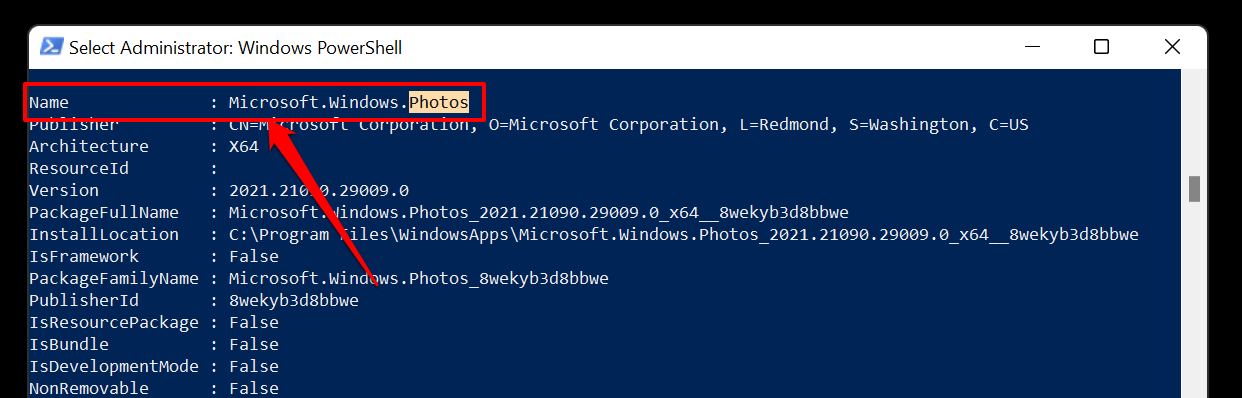Click the PublisherId value 8wekyb3d8bbwe
This screenshot has height=398, width=1242.
294,300
